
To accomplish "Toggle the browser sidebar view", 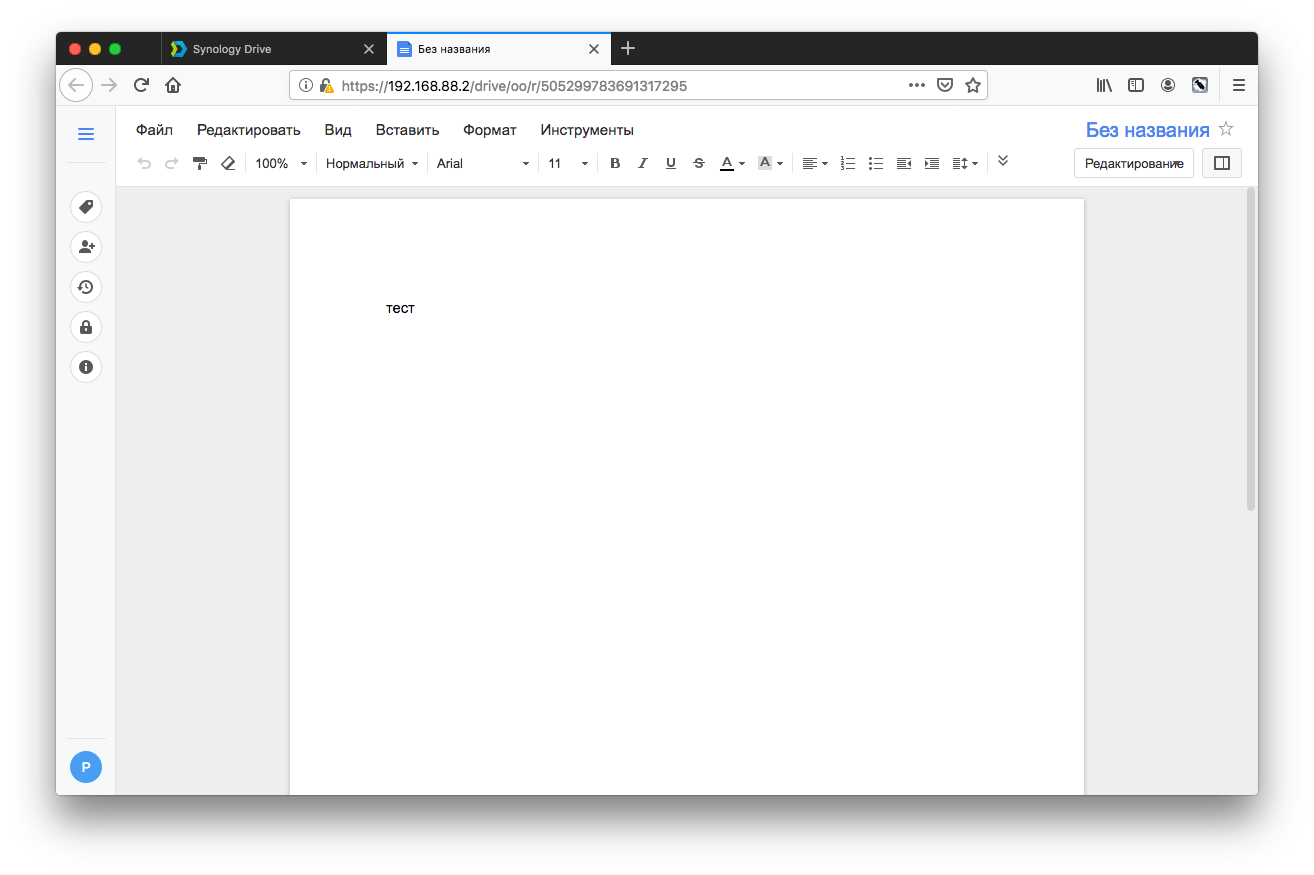I will pyautogui.click(x=1136, y=86).
